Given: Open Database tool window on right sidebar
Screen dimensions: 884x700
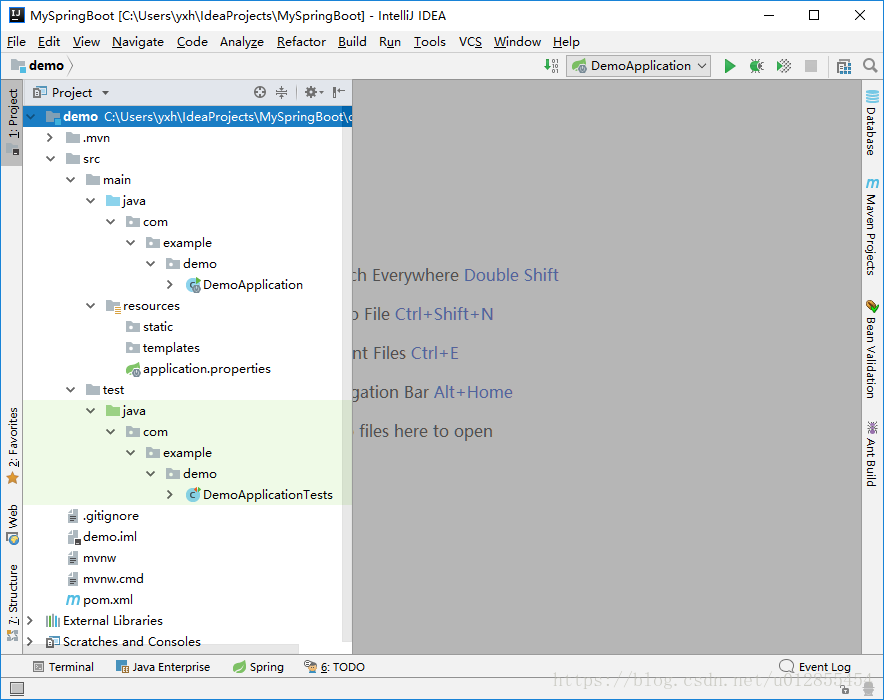Looking at the screenshot, I should coord(872,123).
